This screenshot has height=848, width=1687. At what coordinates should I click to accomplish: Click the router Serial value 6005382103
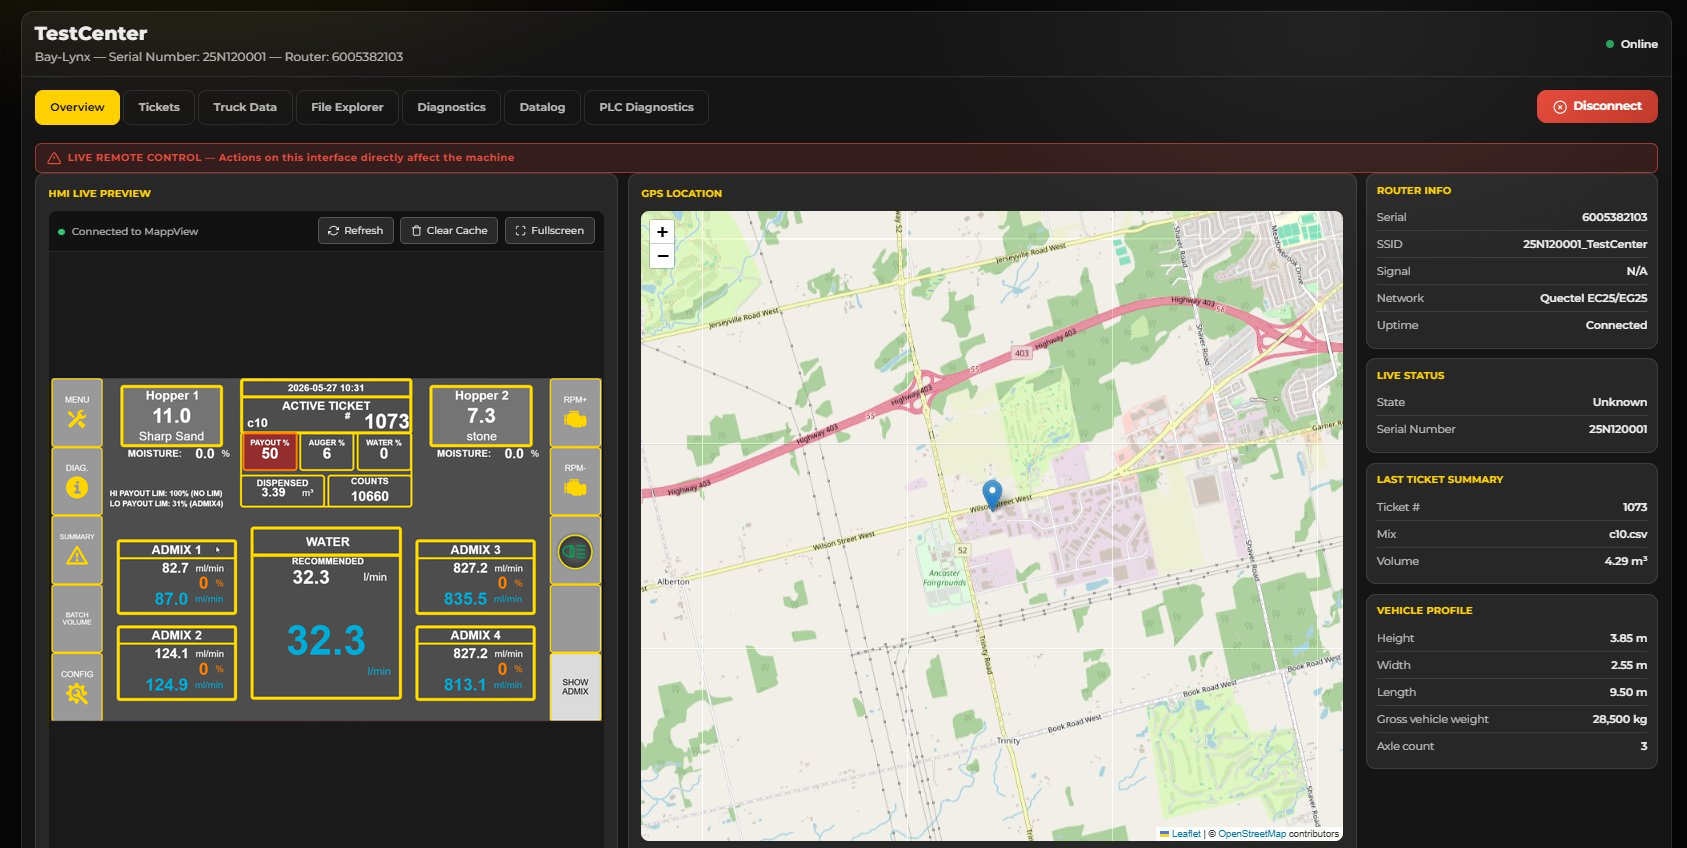click(x=1614, y=217)
